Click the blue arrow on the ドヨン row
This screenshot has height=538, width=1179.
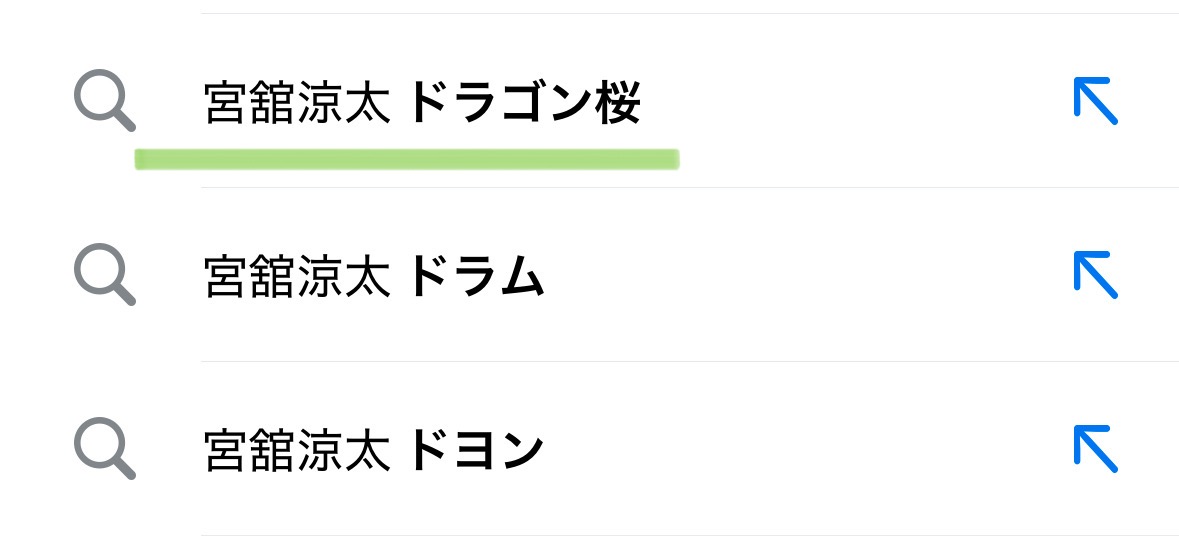pyautogui.click(x=1096, y=449)
